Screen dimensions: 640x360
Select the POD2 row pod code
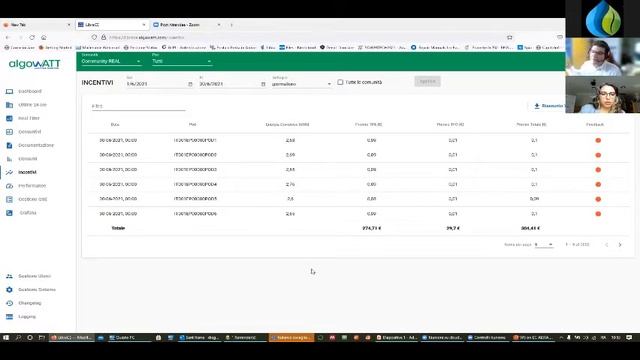click(x=195, y=155)
